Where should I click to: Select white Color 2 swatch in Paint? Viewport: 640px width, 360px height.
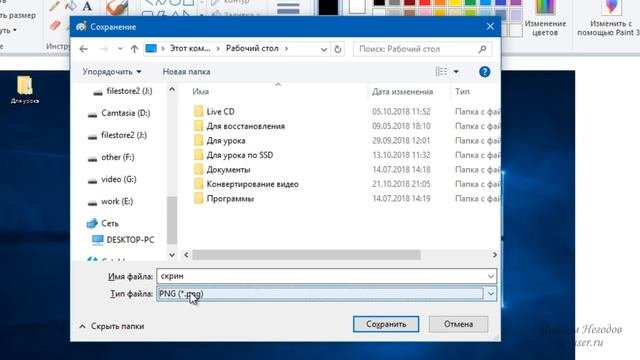point(357,7)
